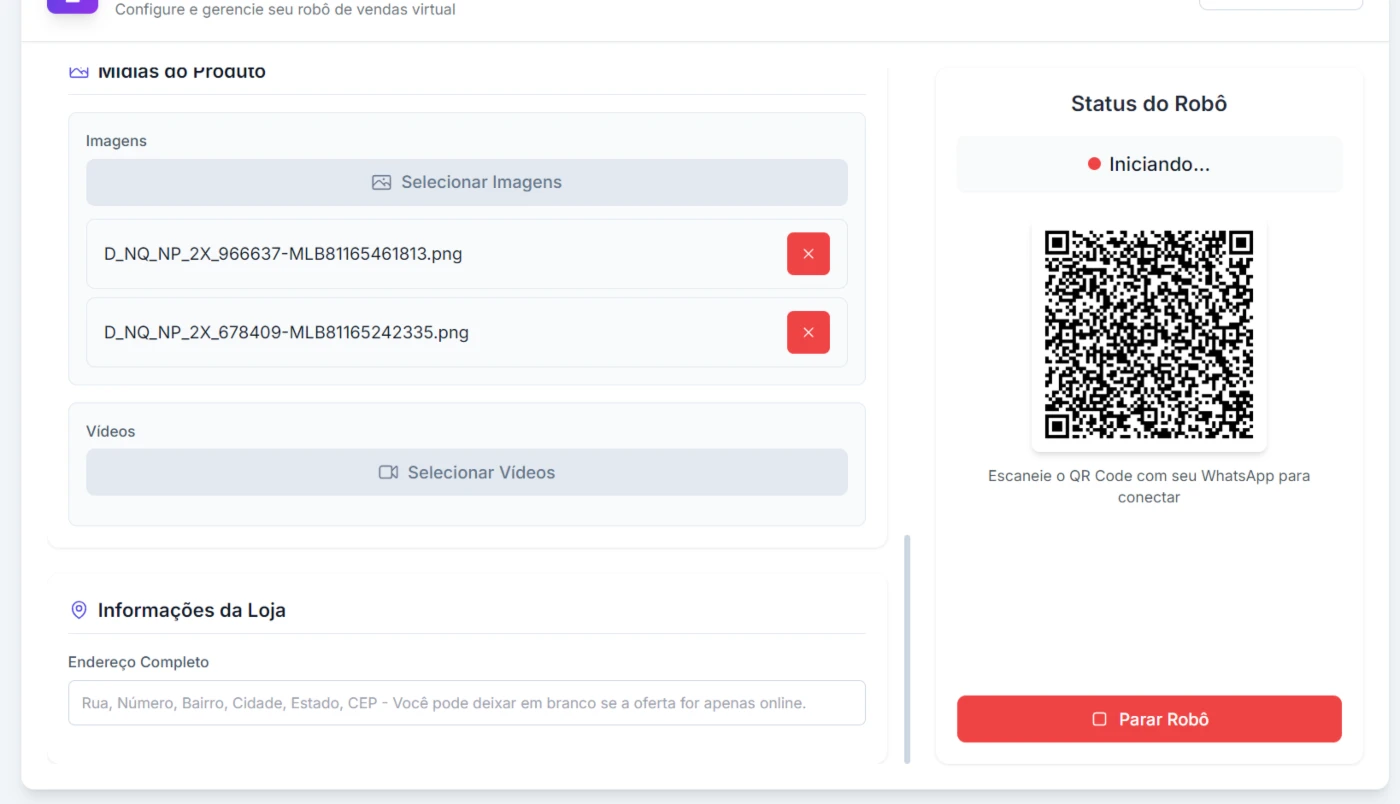Click the location pin icon near Informações da Loja
This screenshot has width=1400, height=804.
tap(79, 610)
